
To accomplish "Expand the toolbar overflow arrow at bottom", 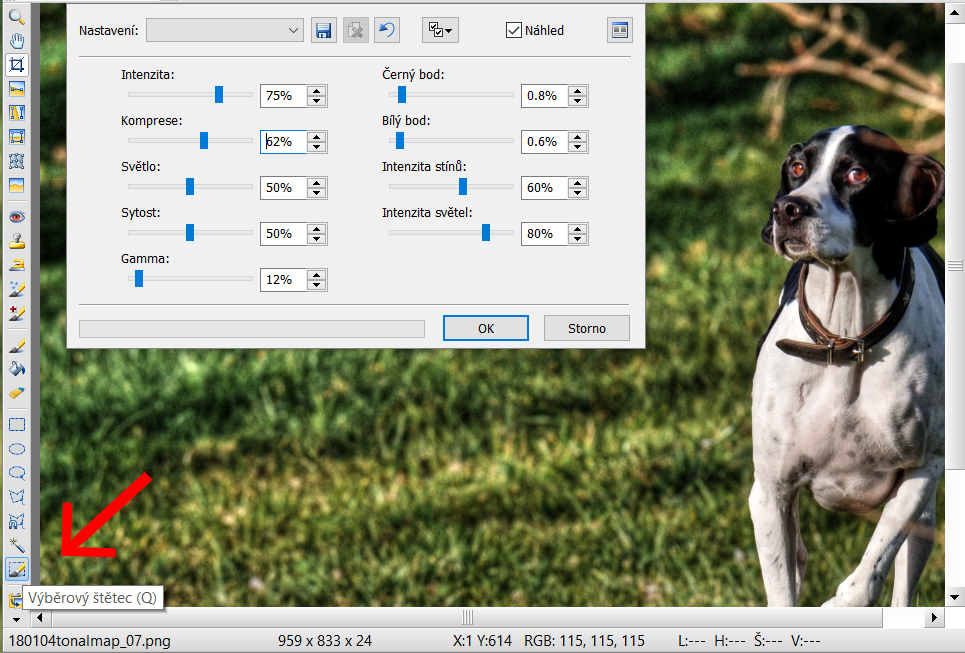I will pos(17,619).
